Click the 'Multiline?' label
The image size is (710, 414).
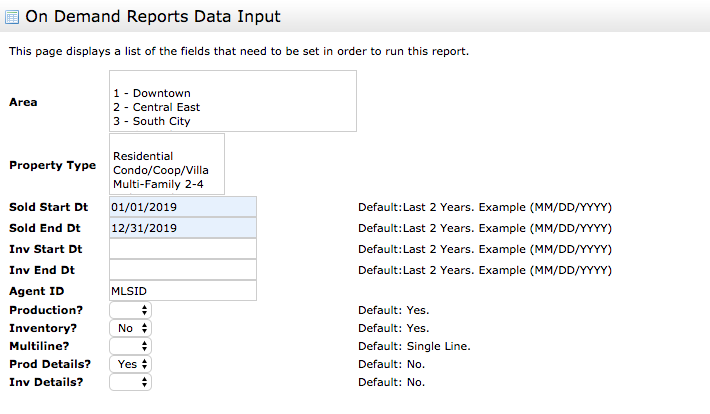pyautogui.click(x=39, y=346)
